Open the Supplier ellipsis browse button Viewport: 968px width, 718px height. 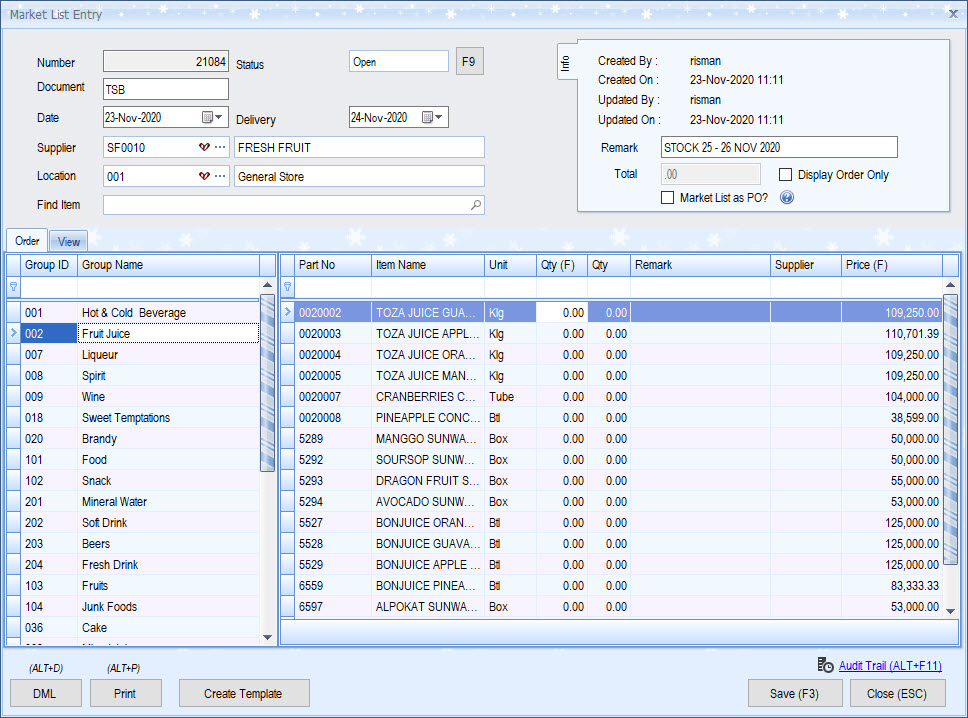(x=220, y=148)
